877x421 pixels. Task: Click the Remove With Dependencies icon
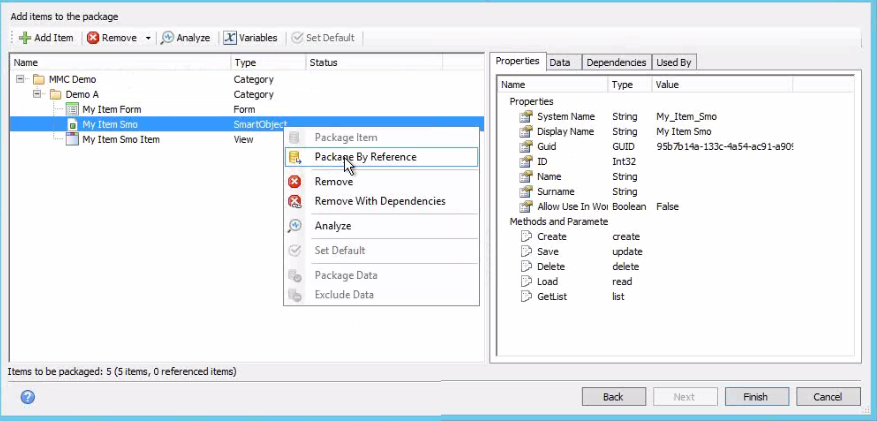[295, 201]
